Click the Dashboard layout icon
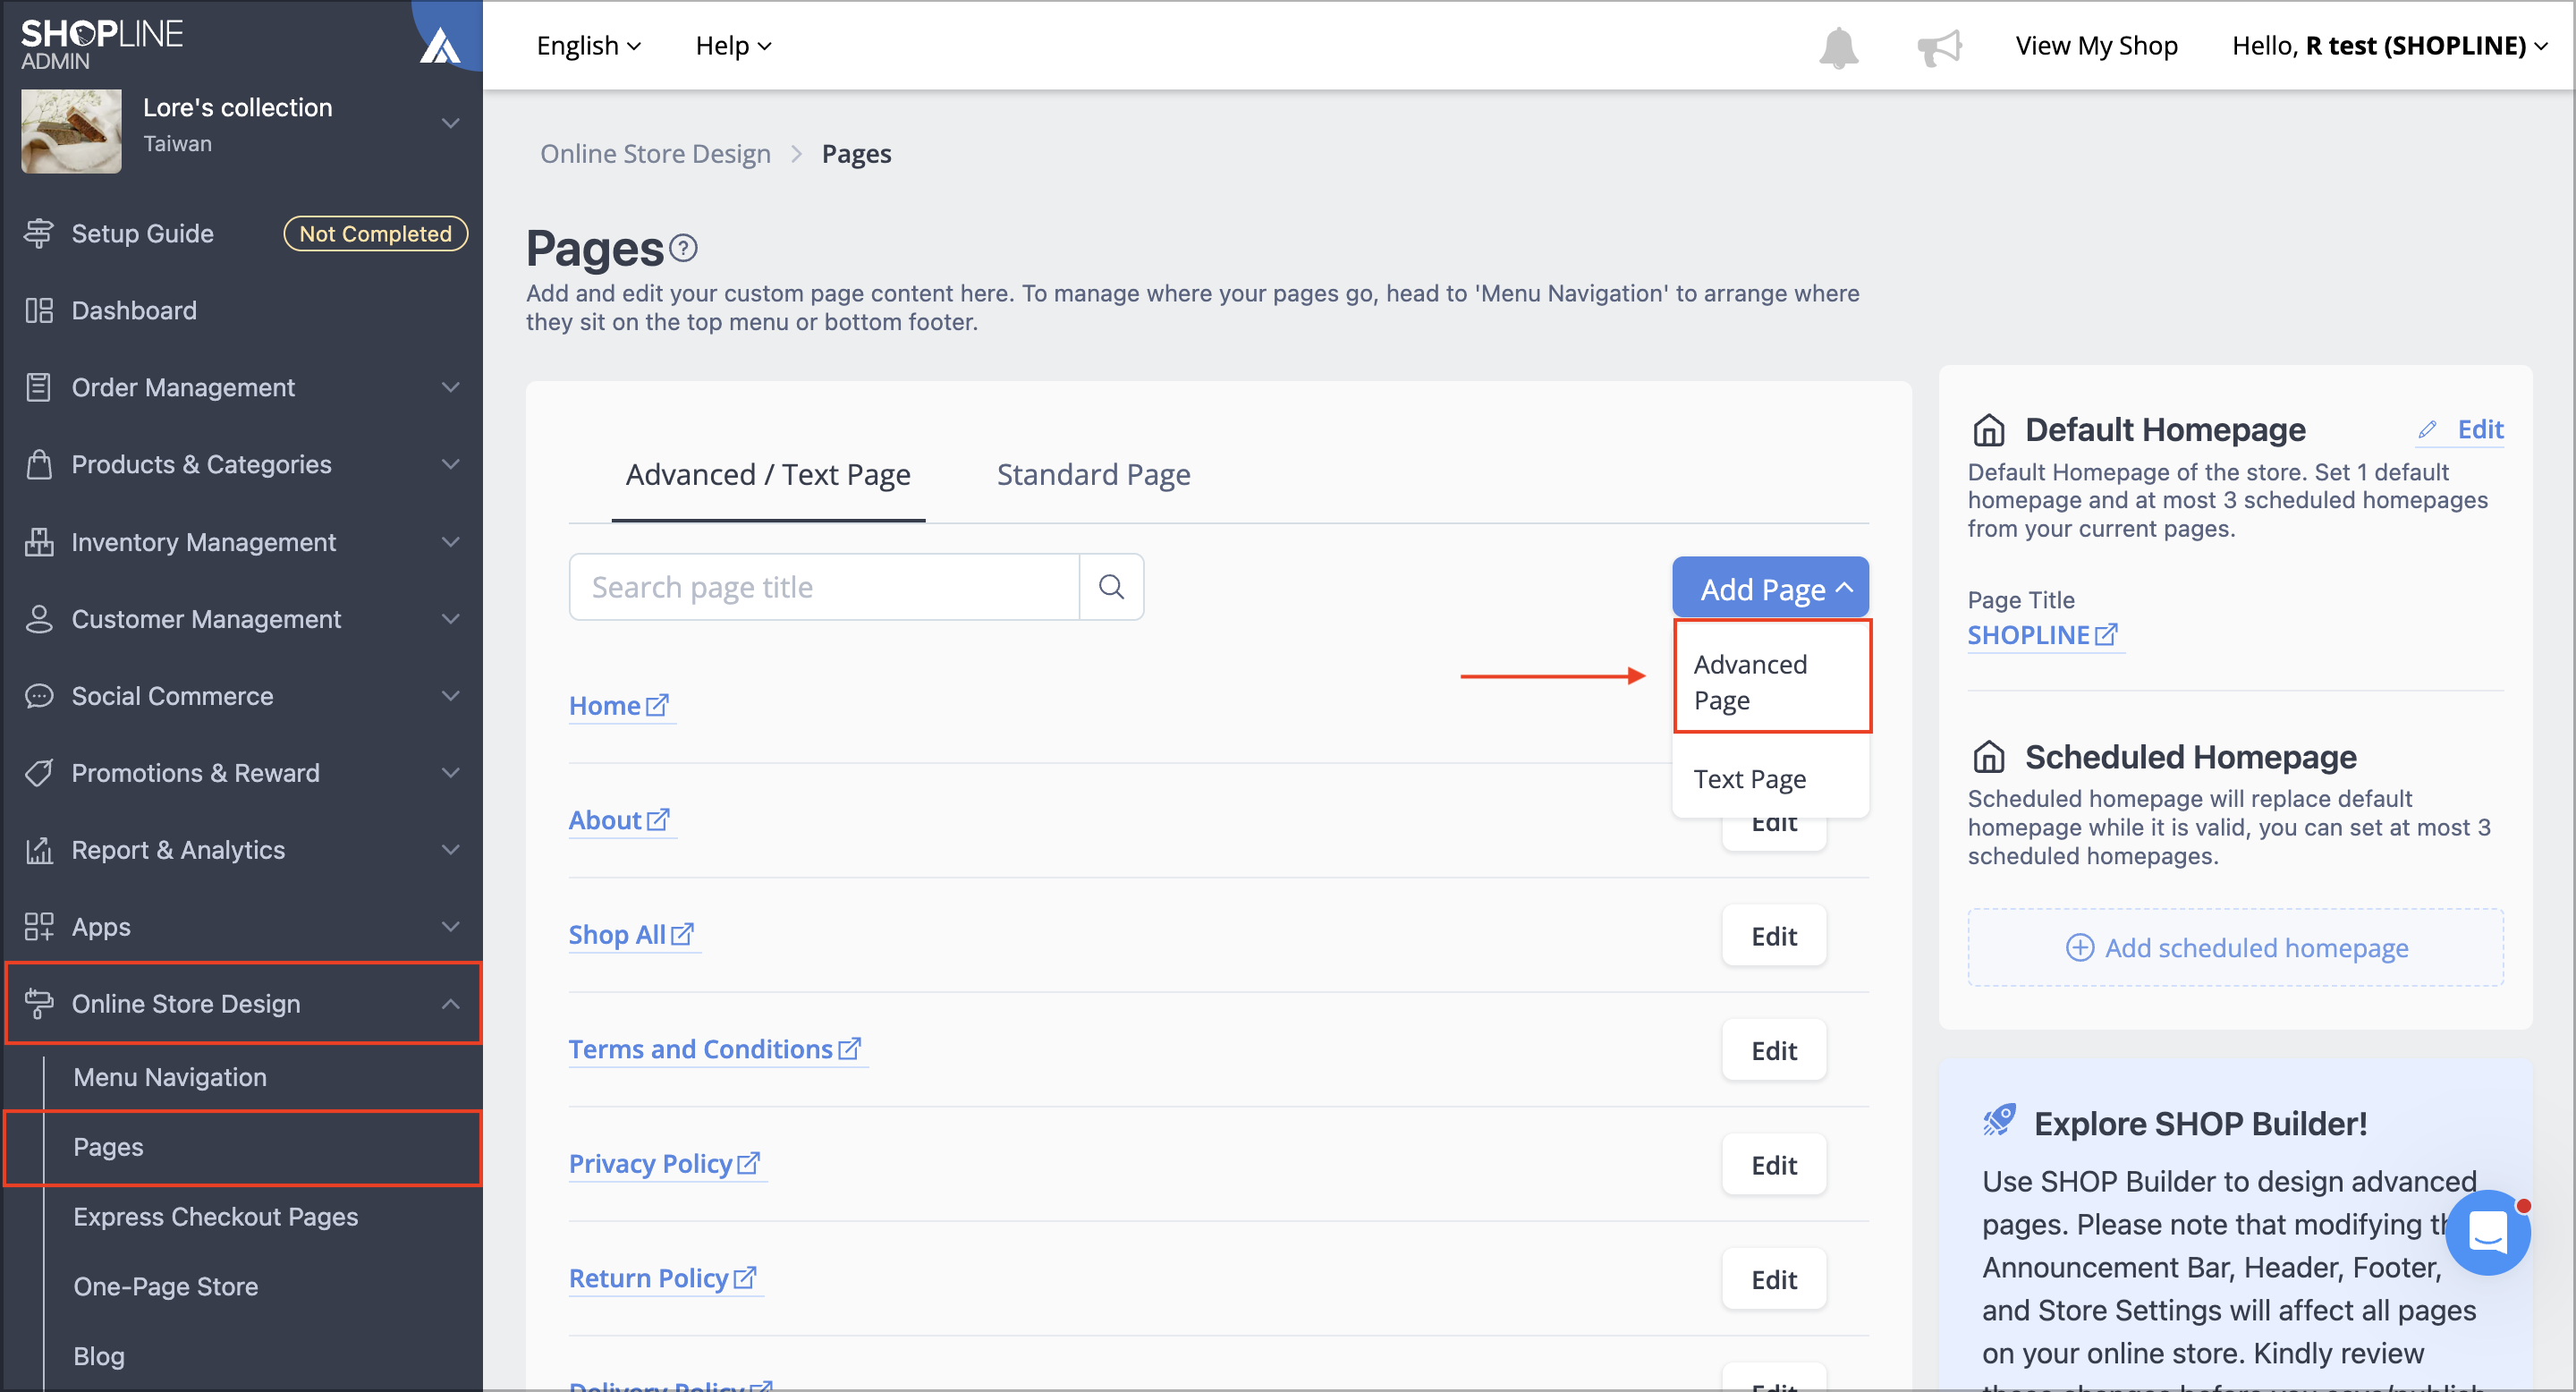Image resolution: width=2576 pixels, height=1392 pixels. coord(39,310)
